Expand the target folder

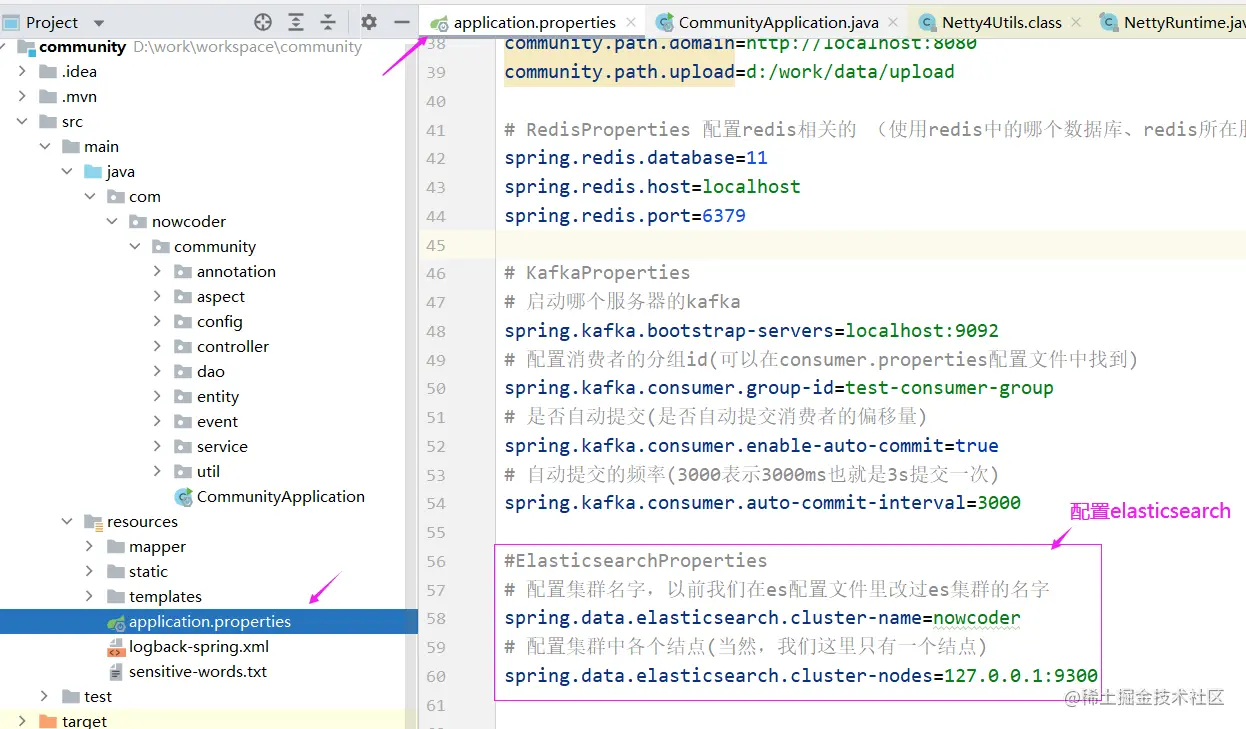22,721
